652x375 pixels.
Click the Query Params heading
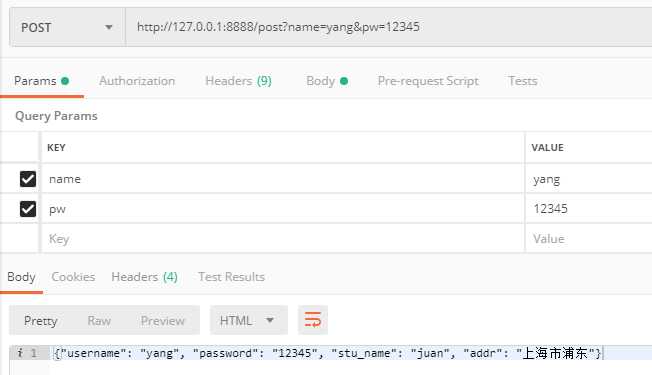56,116
